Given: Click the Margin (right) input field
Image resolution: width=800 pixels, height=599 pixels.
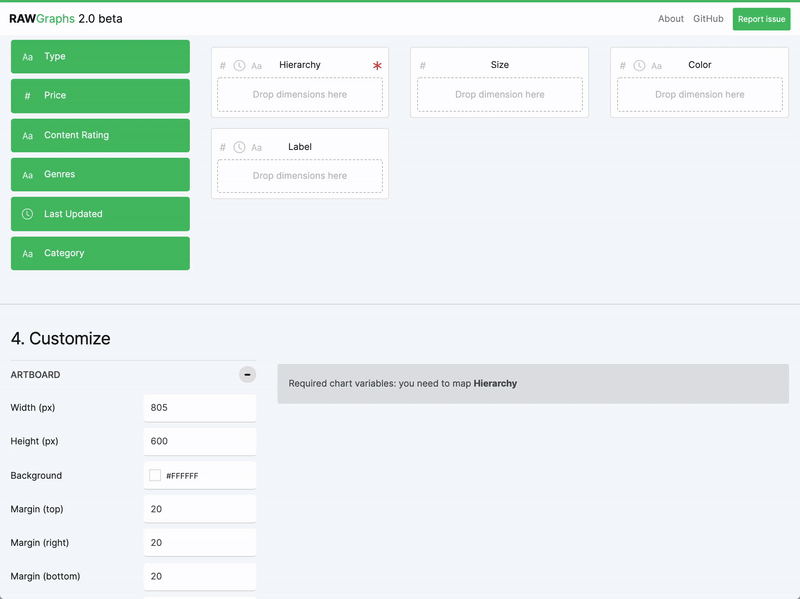Looking at the screenshot, I should 200,543.
